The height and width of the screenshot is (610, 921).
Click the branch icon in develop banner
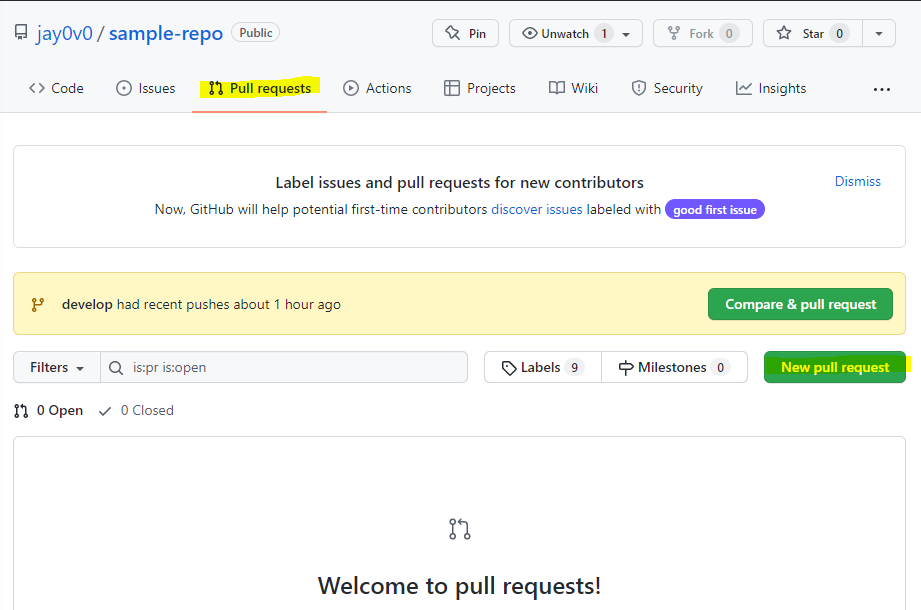click(38, 305)
